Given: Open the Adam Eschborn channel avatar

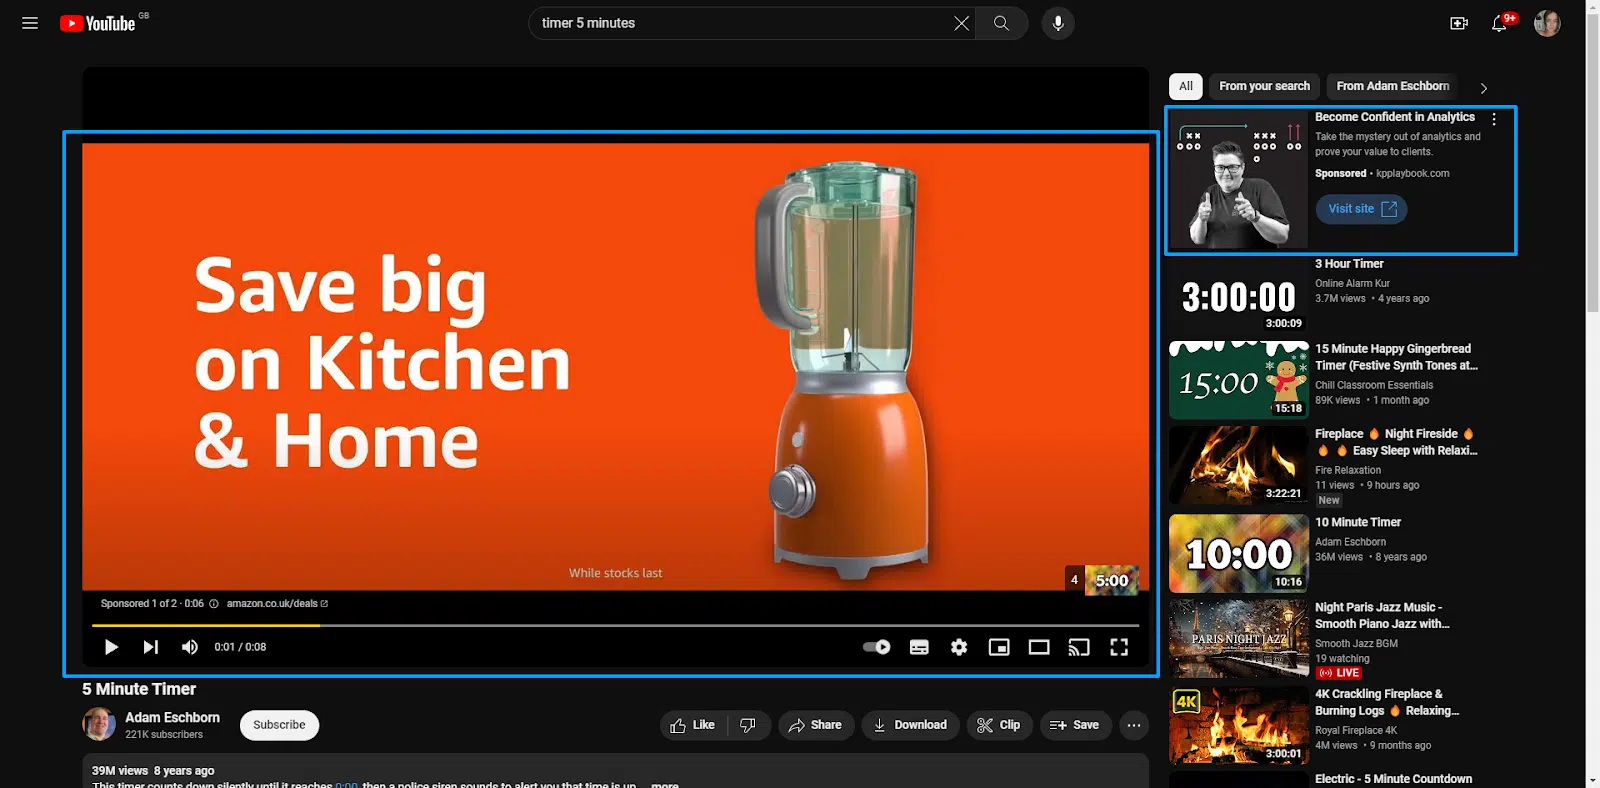Looking at the screenshot, I should 99,724.
